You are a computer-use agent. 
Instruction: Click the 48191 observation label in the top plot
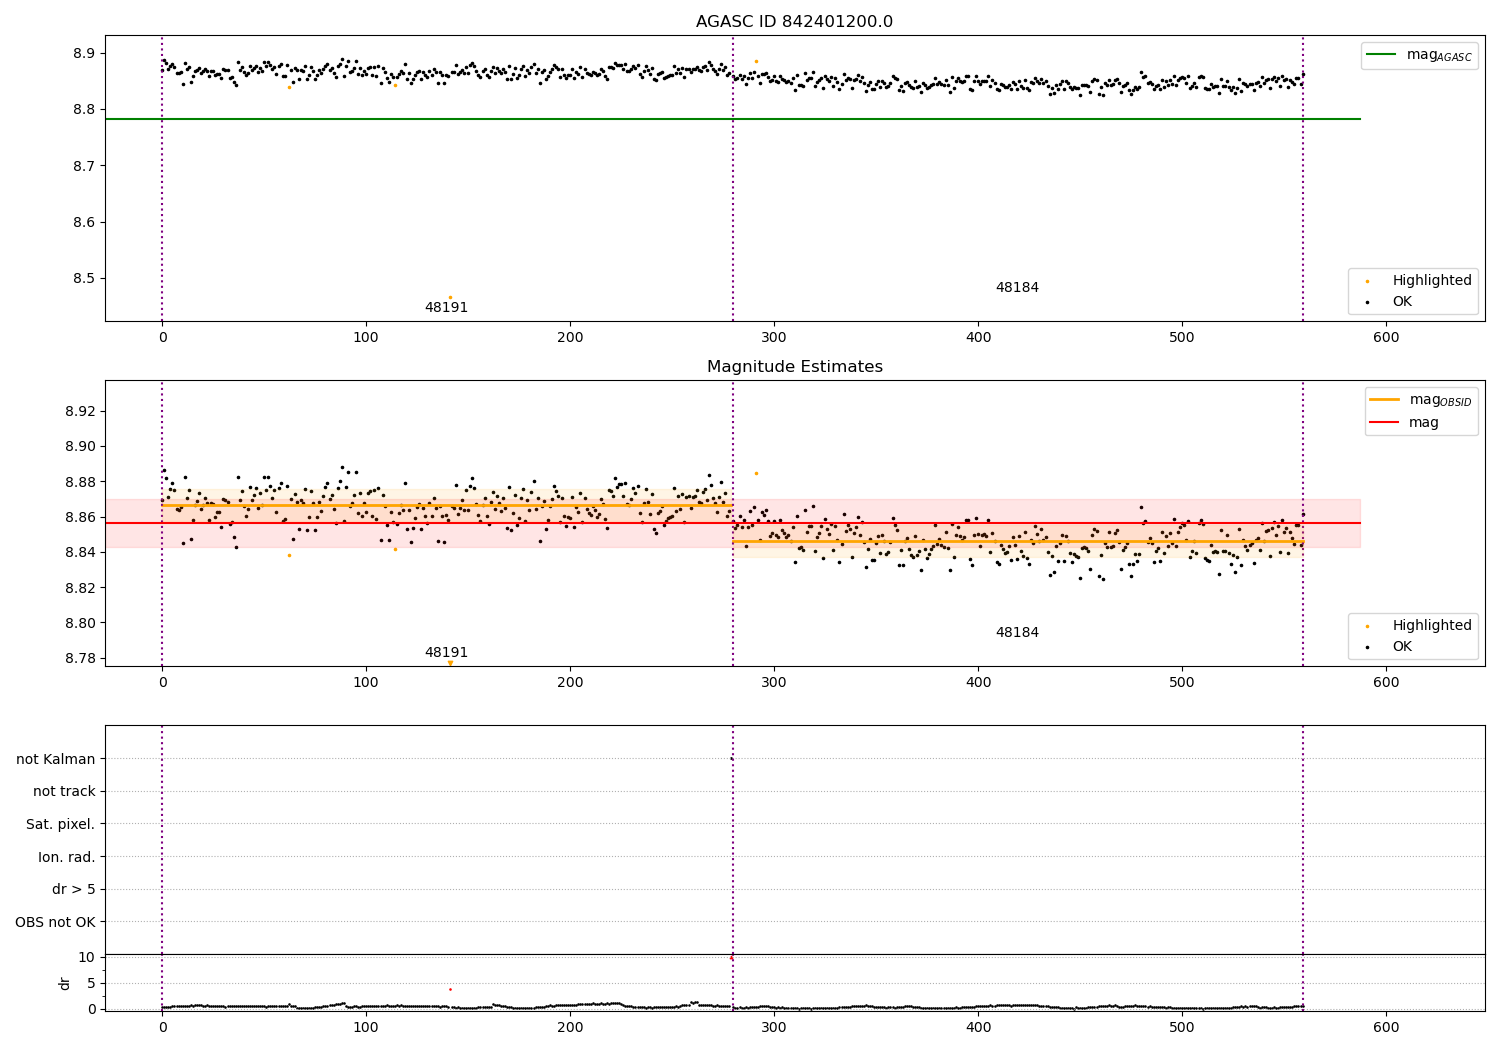(x=446, y=308)
